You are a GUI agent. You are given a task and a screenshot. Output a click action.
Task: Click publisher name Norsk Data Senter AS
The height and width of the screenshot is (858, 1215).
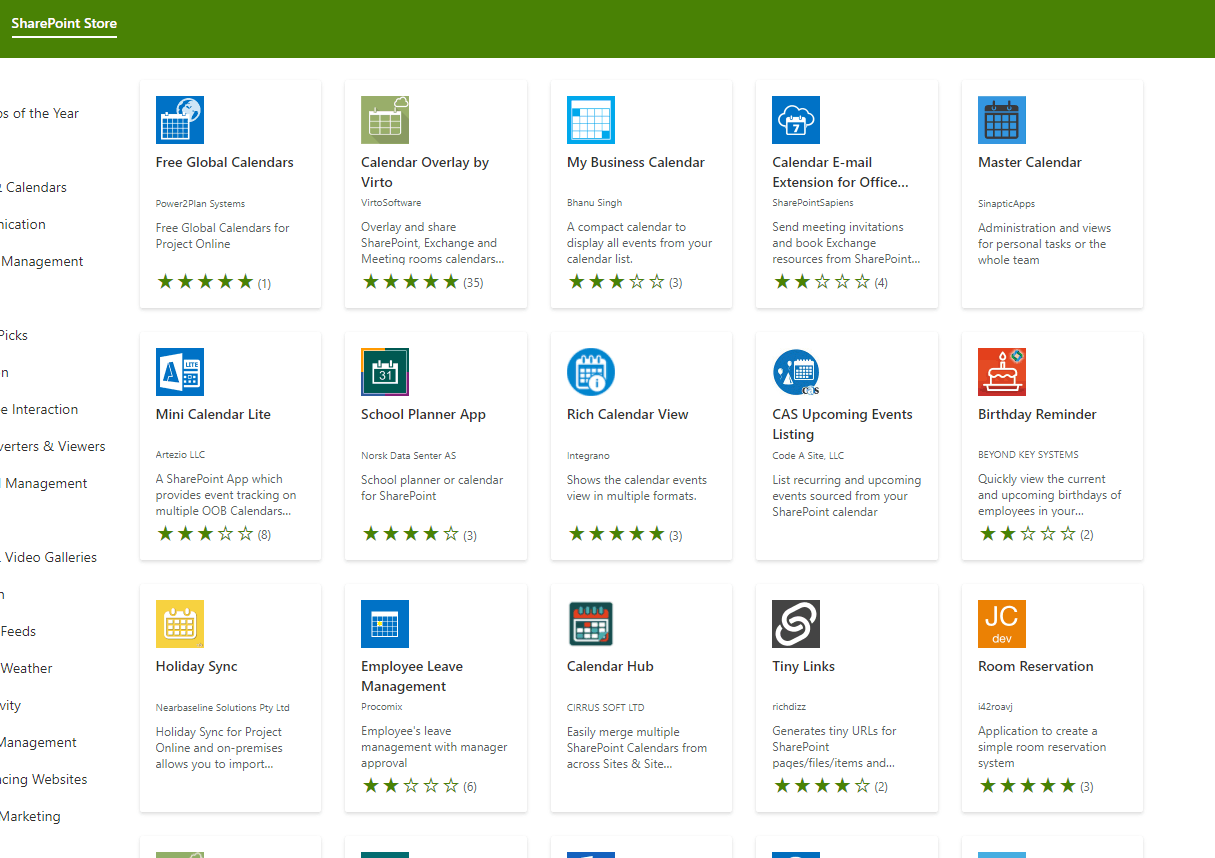[x=408, y=456]
